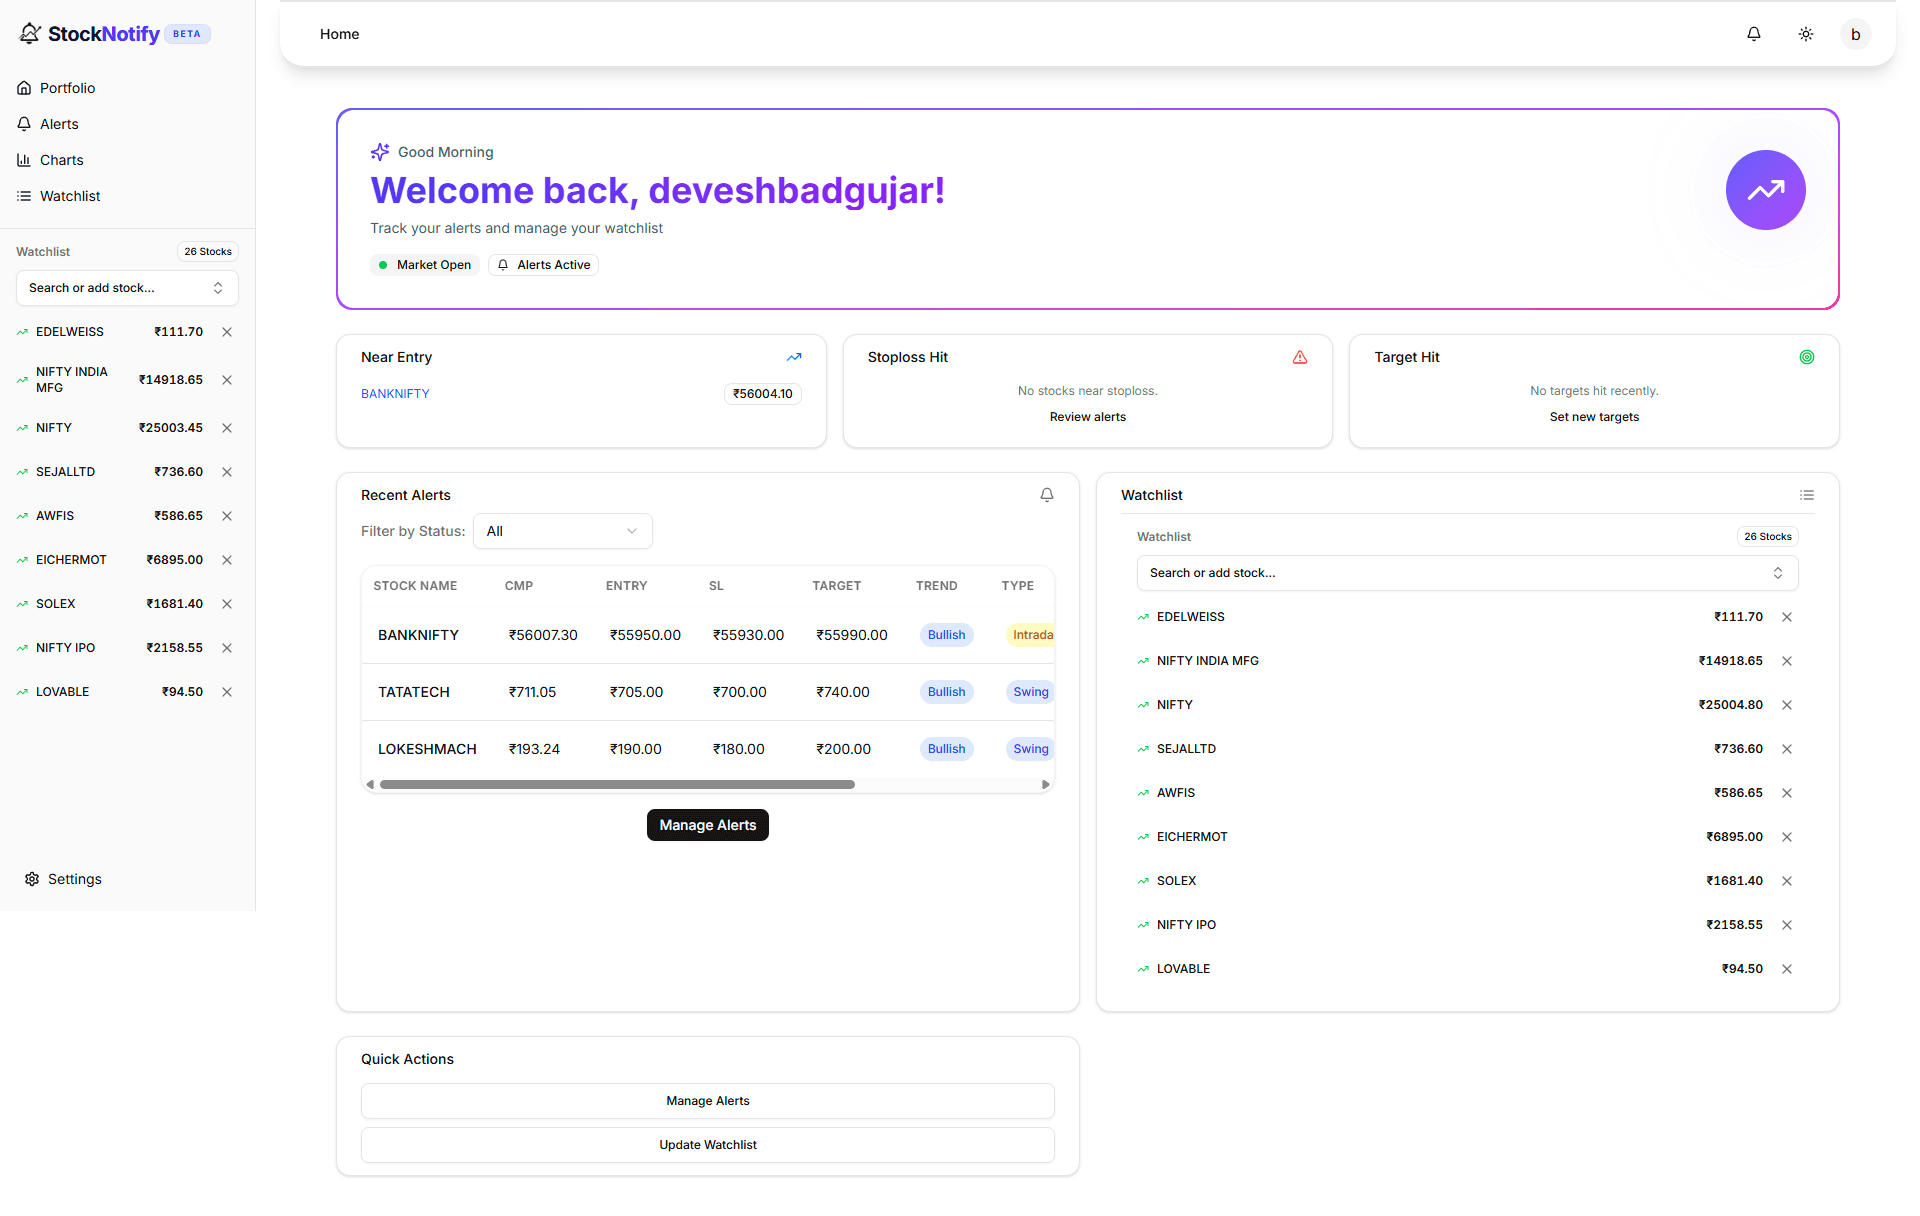The image size is (1920, 1216).
Task: Toggle light/dark theme via sun icon
Action: (1806, 33)
